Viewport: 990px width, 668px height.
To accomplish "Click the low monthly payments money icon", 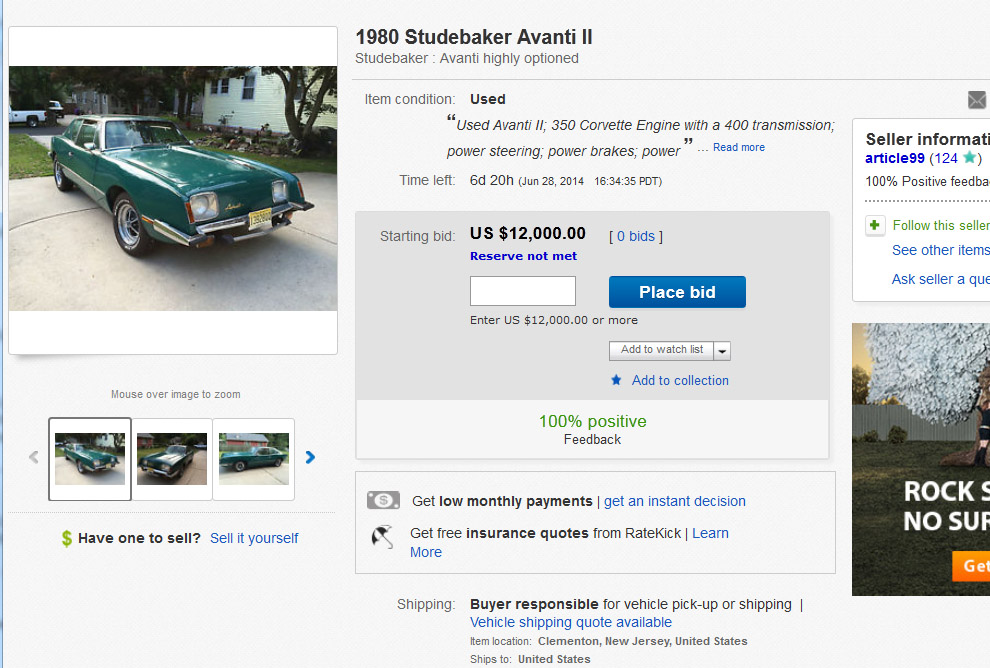I will pos(383,501).
